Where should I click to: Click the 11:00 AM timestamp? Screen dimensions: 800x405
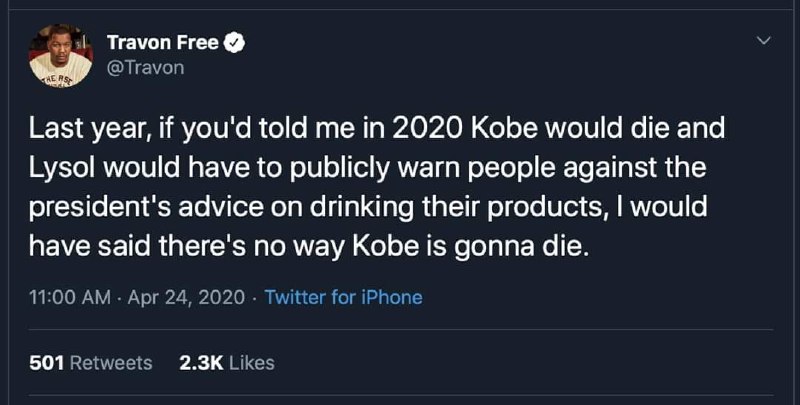[70, 297]
